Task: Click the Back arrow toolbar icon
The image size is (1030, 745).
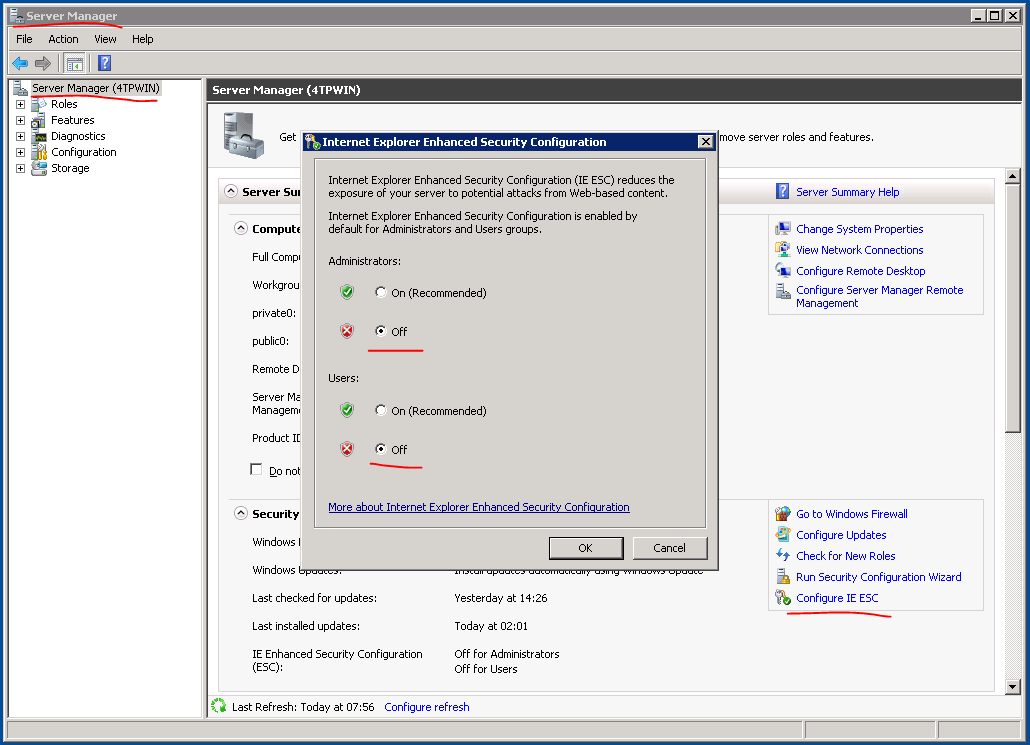Action: [20, 63]
